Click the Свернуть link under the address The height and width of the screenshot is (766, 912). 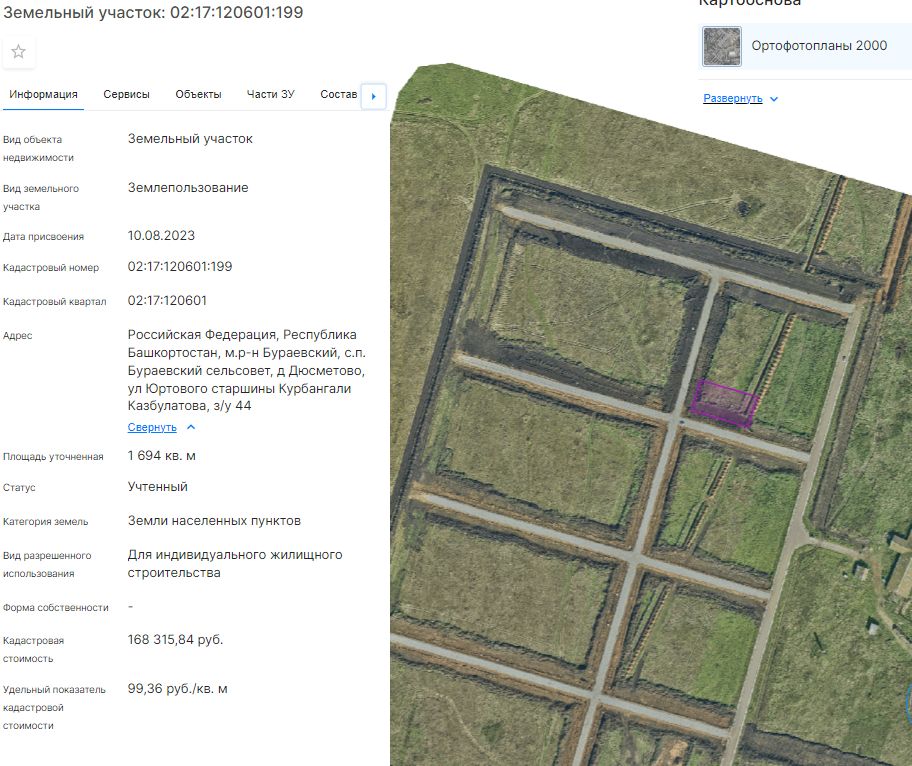point(152,427)
